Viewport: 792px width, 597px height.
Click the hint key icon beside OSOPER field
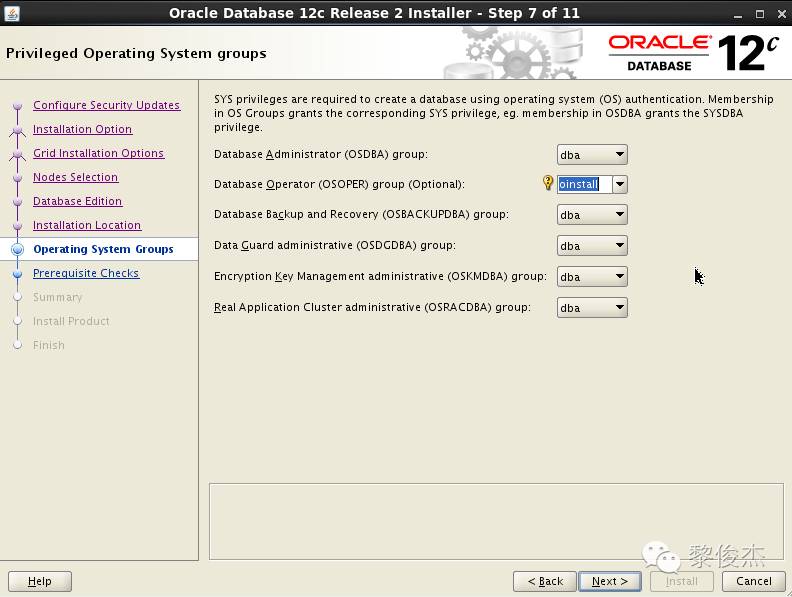tap(548, 182)
